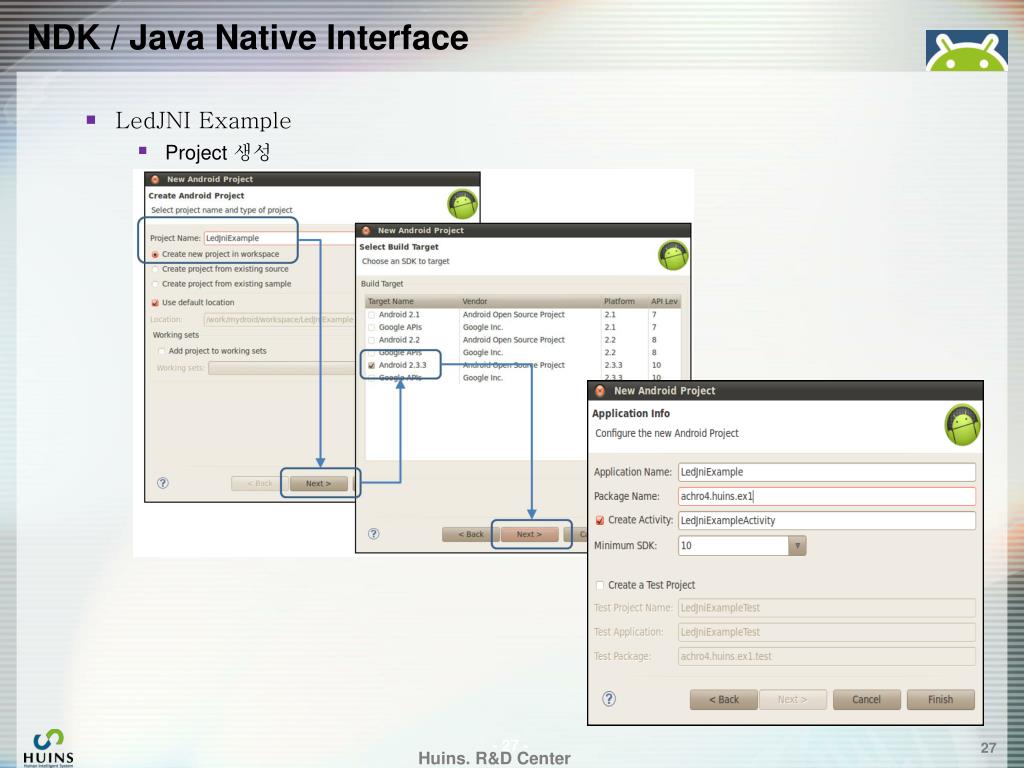1024x768 pixels.
Task: Click the Location path field
Action: point(280,319)
